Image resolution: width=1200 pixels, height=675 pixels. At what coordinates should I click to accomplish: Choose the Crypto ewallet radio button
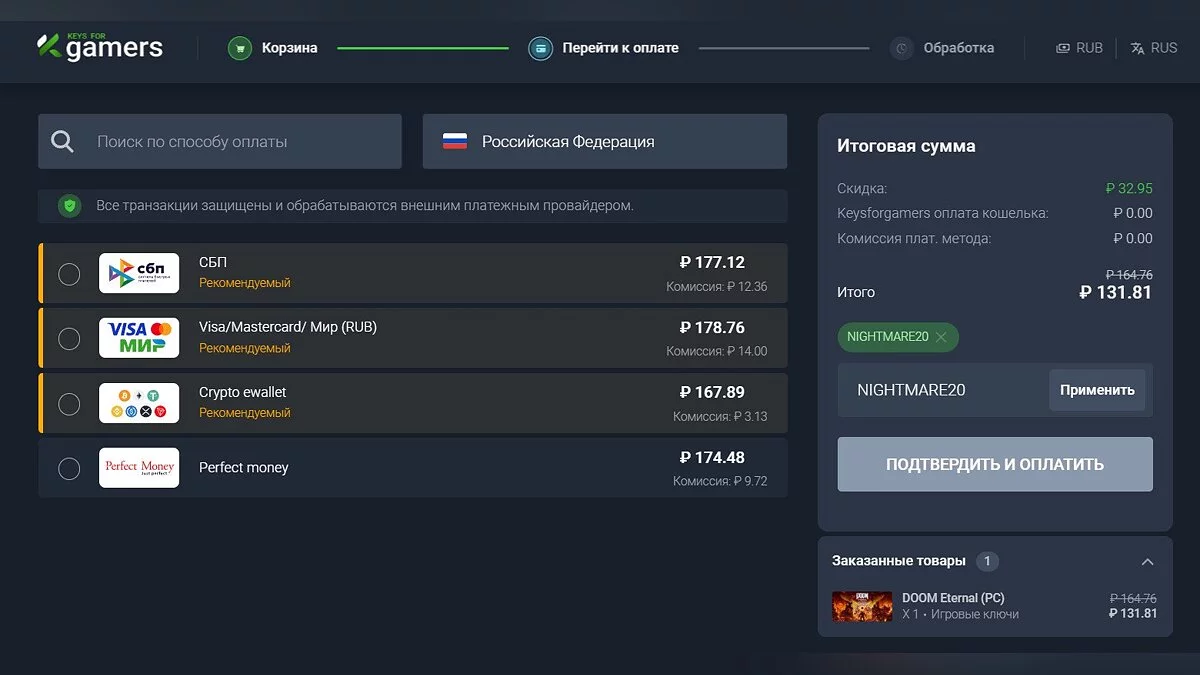(x=69, y=404)
